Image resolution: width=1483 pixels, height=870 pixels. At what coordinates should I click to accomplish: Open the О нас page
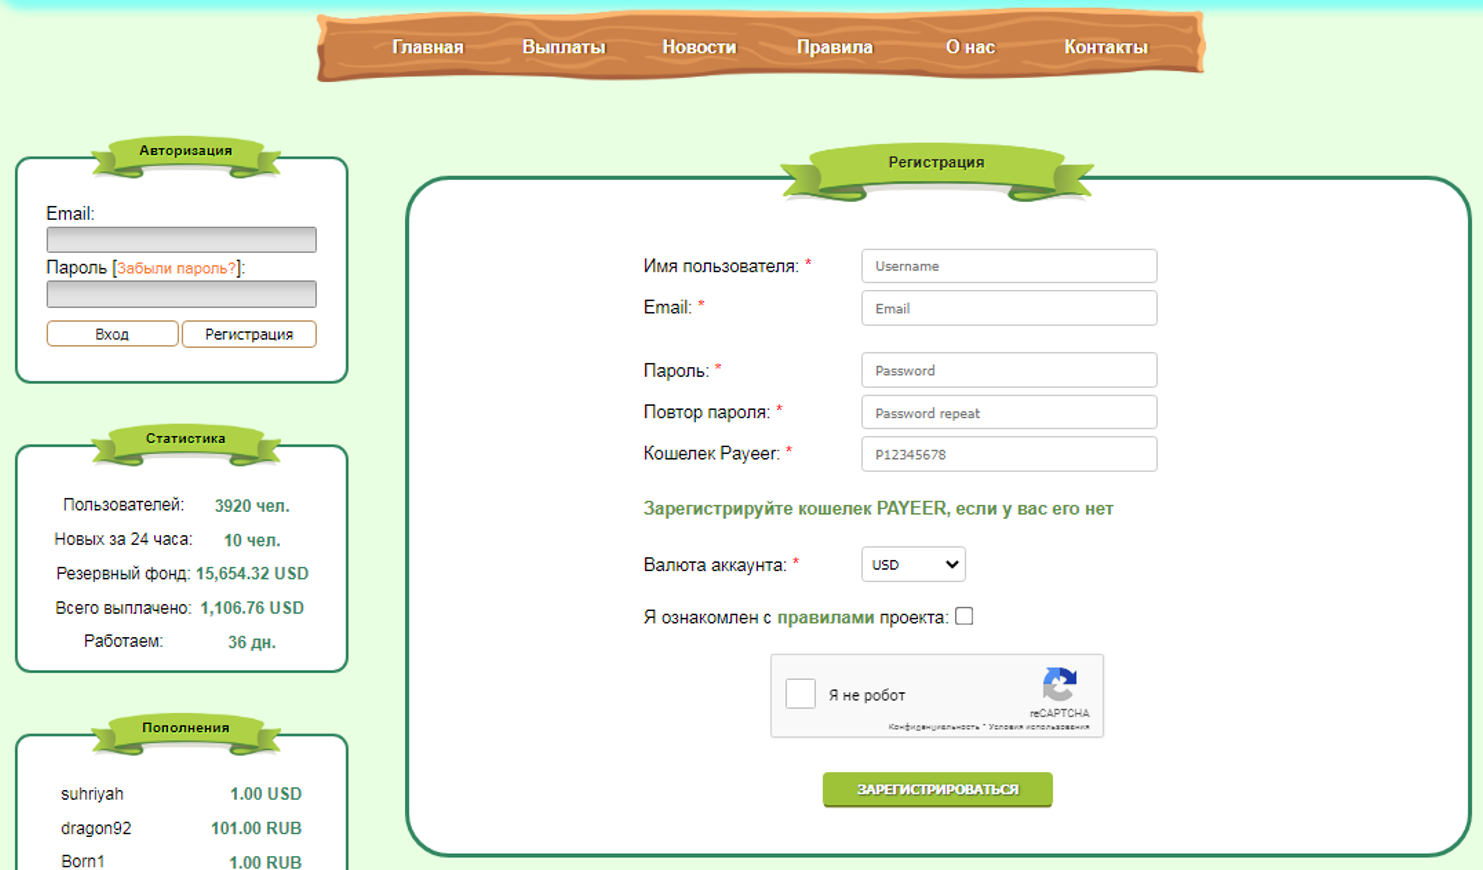click(970, 47)
